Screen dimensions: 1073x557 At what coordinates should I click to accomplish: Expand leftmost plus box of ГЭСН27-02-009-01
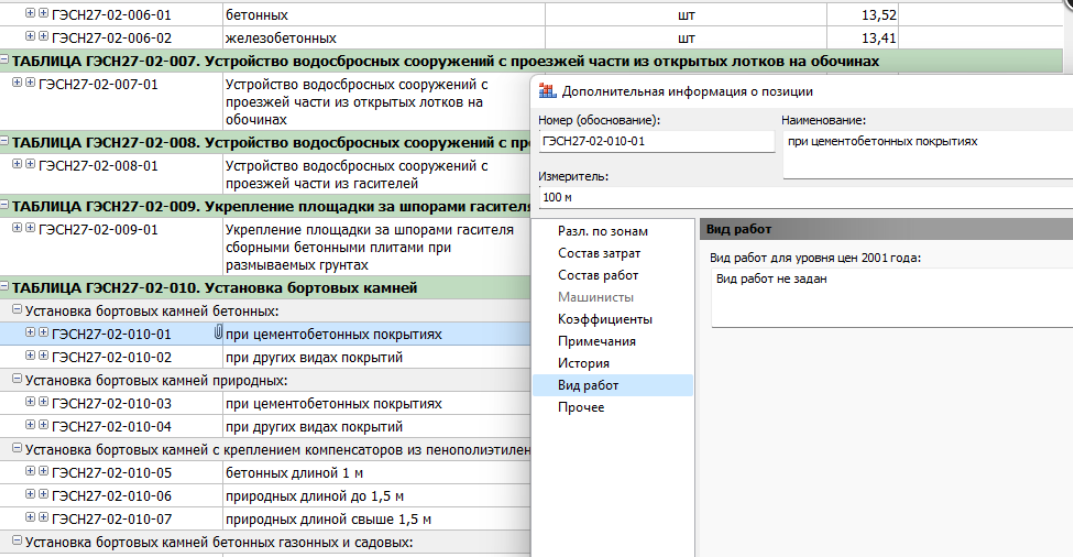pos(17,228)
